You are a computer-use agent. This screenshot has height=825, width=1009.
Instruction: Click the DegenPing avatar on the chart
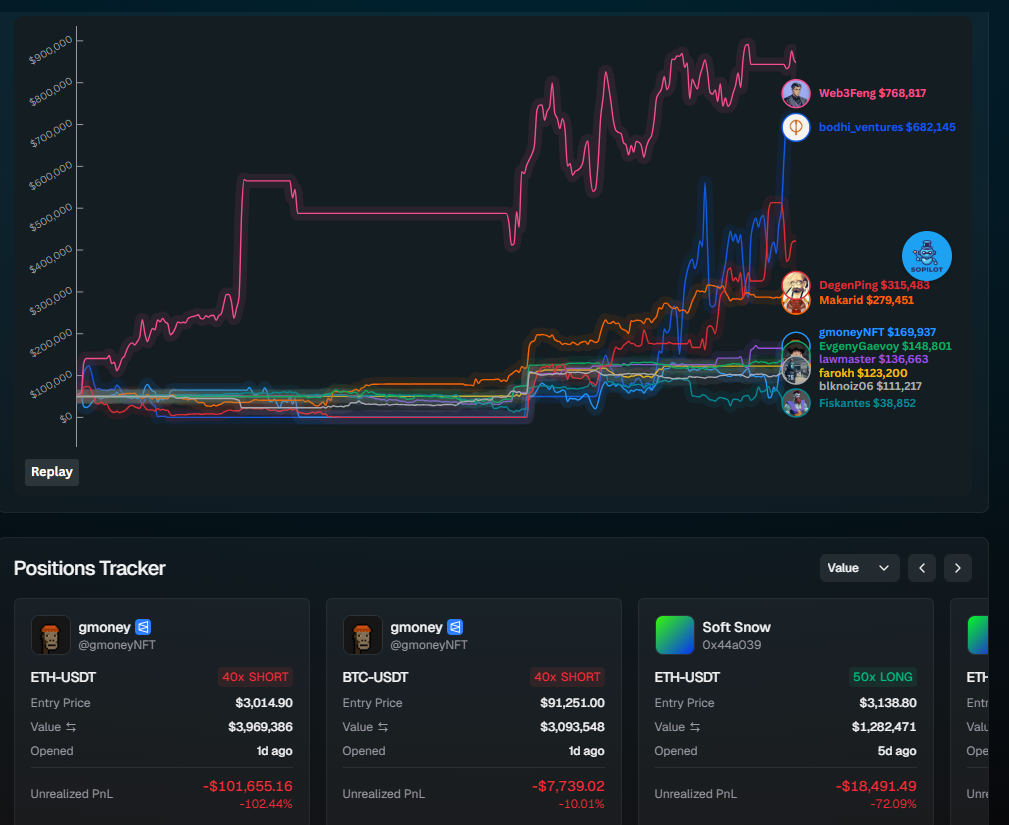click(796, 284)
